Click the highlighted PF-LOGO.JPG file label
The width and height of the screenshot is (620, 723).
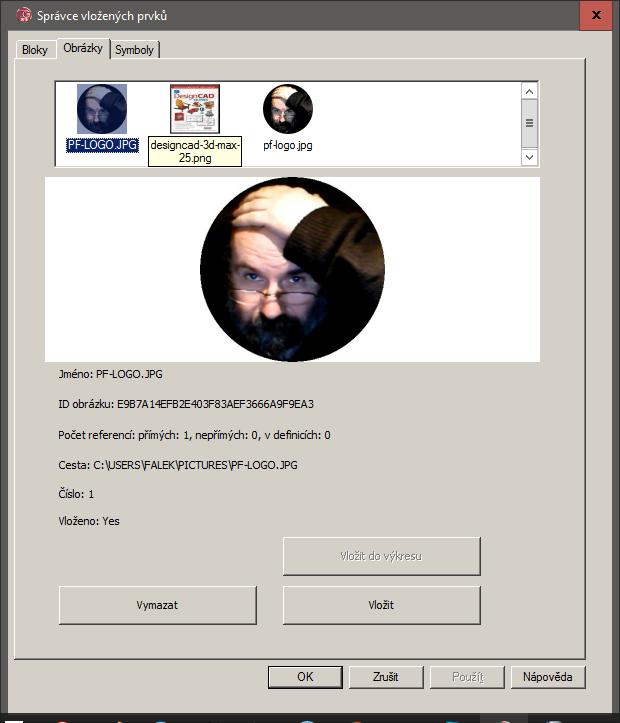[102, 145]
